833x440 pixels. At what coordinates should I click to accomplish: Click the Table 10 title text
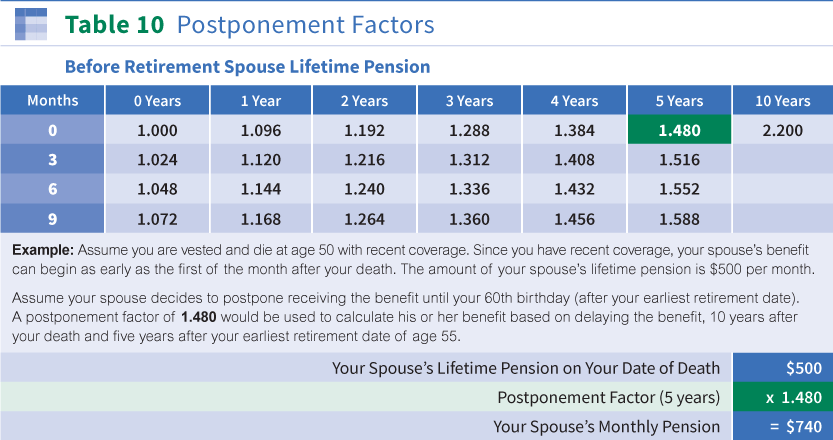point(249,24)
